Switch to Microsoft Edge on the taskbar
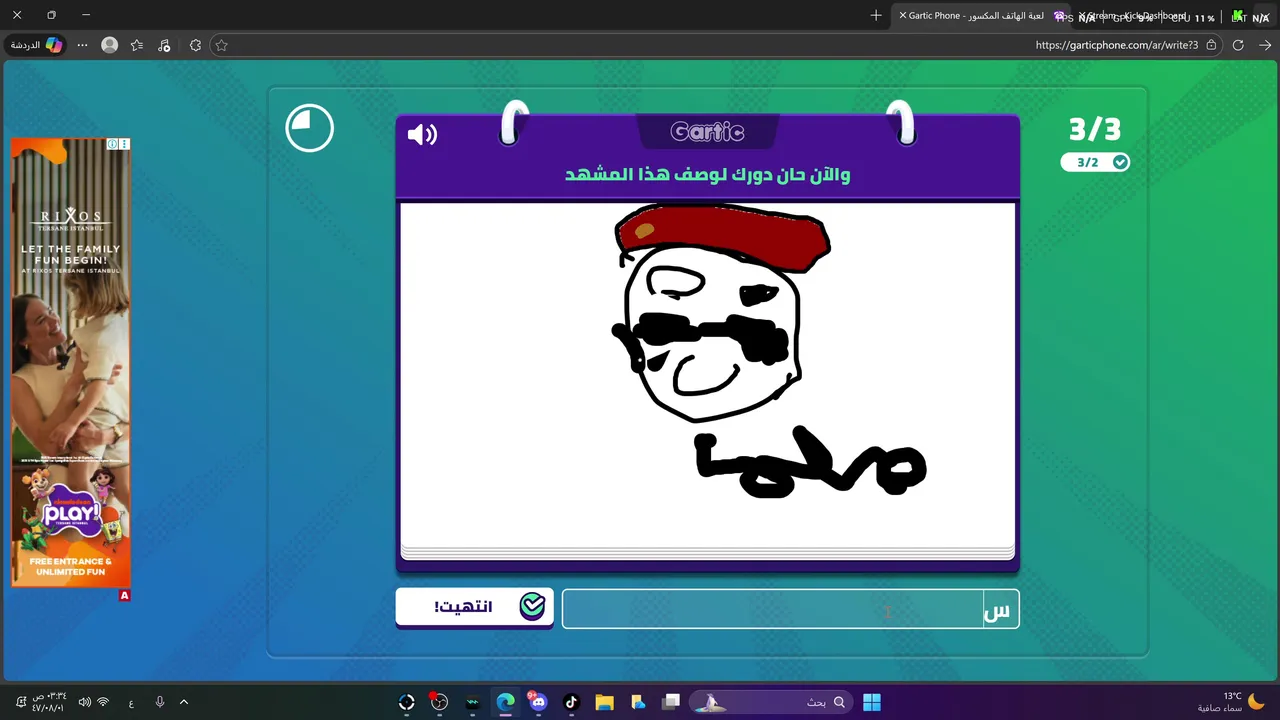The width and height of the screenshot is (1280, 720). tap(506, 702)
